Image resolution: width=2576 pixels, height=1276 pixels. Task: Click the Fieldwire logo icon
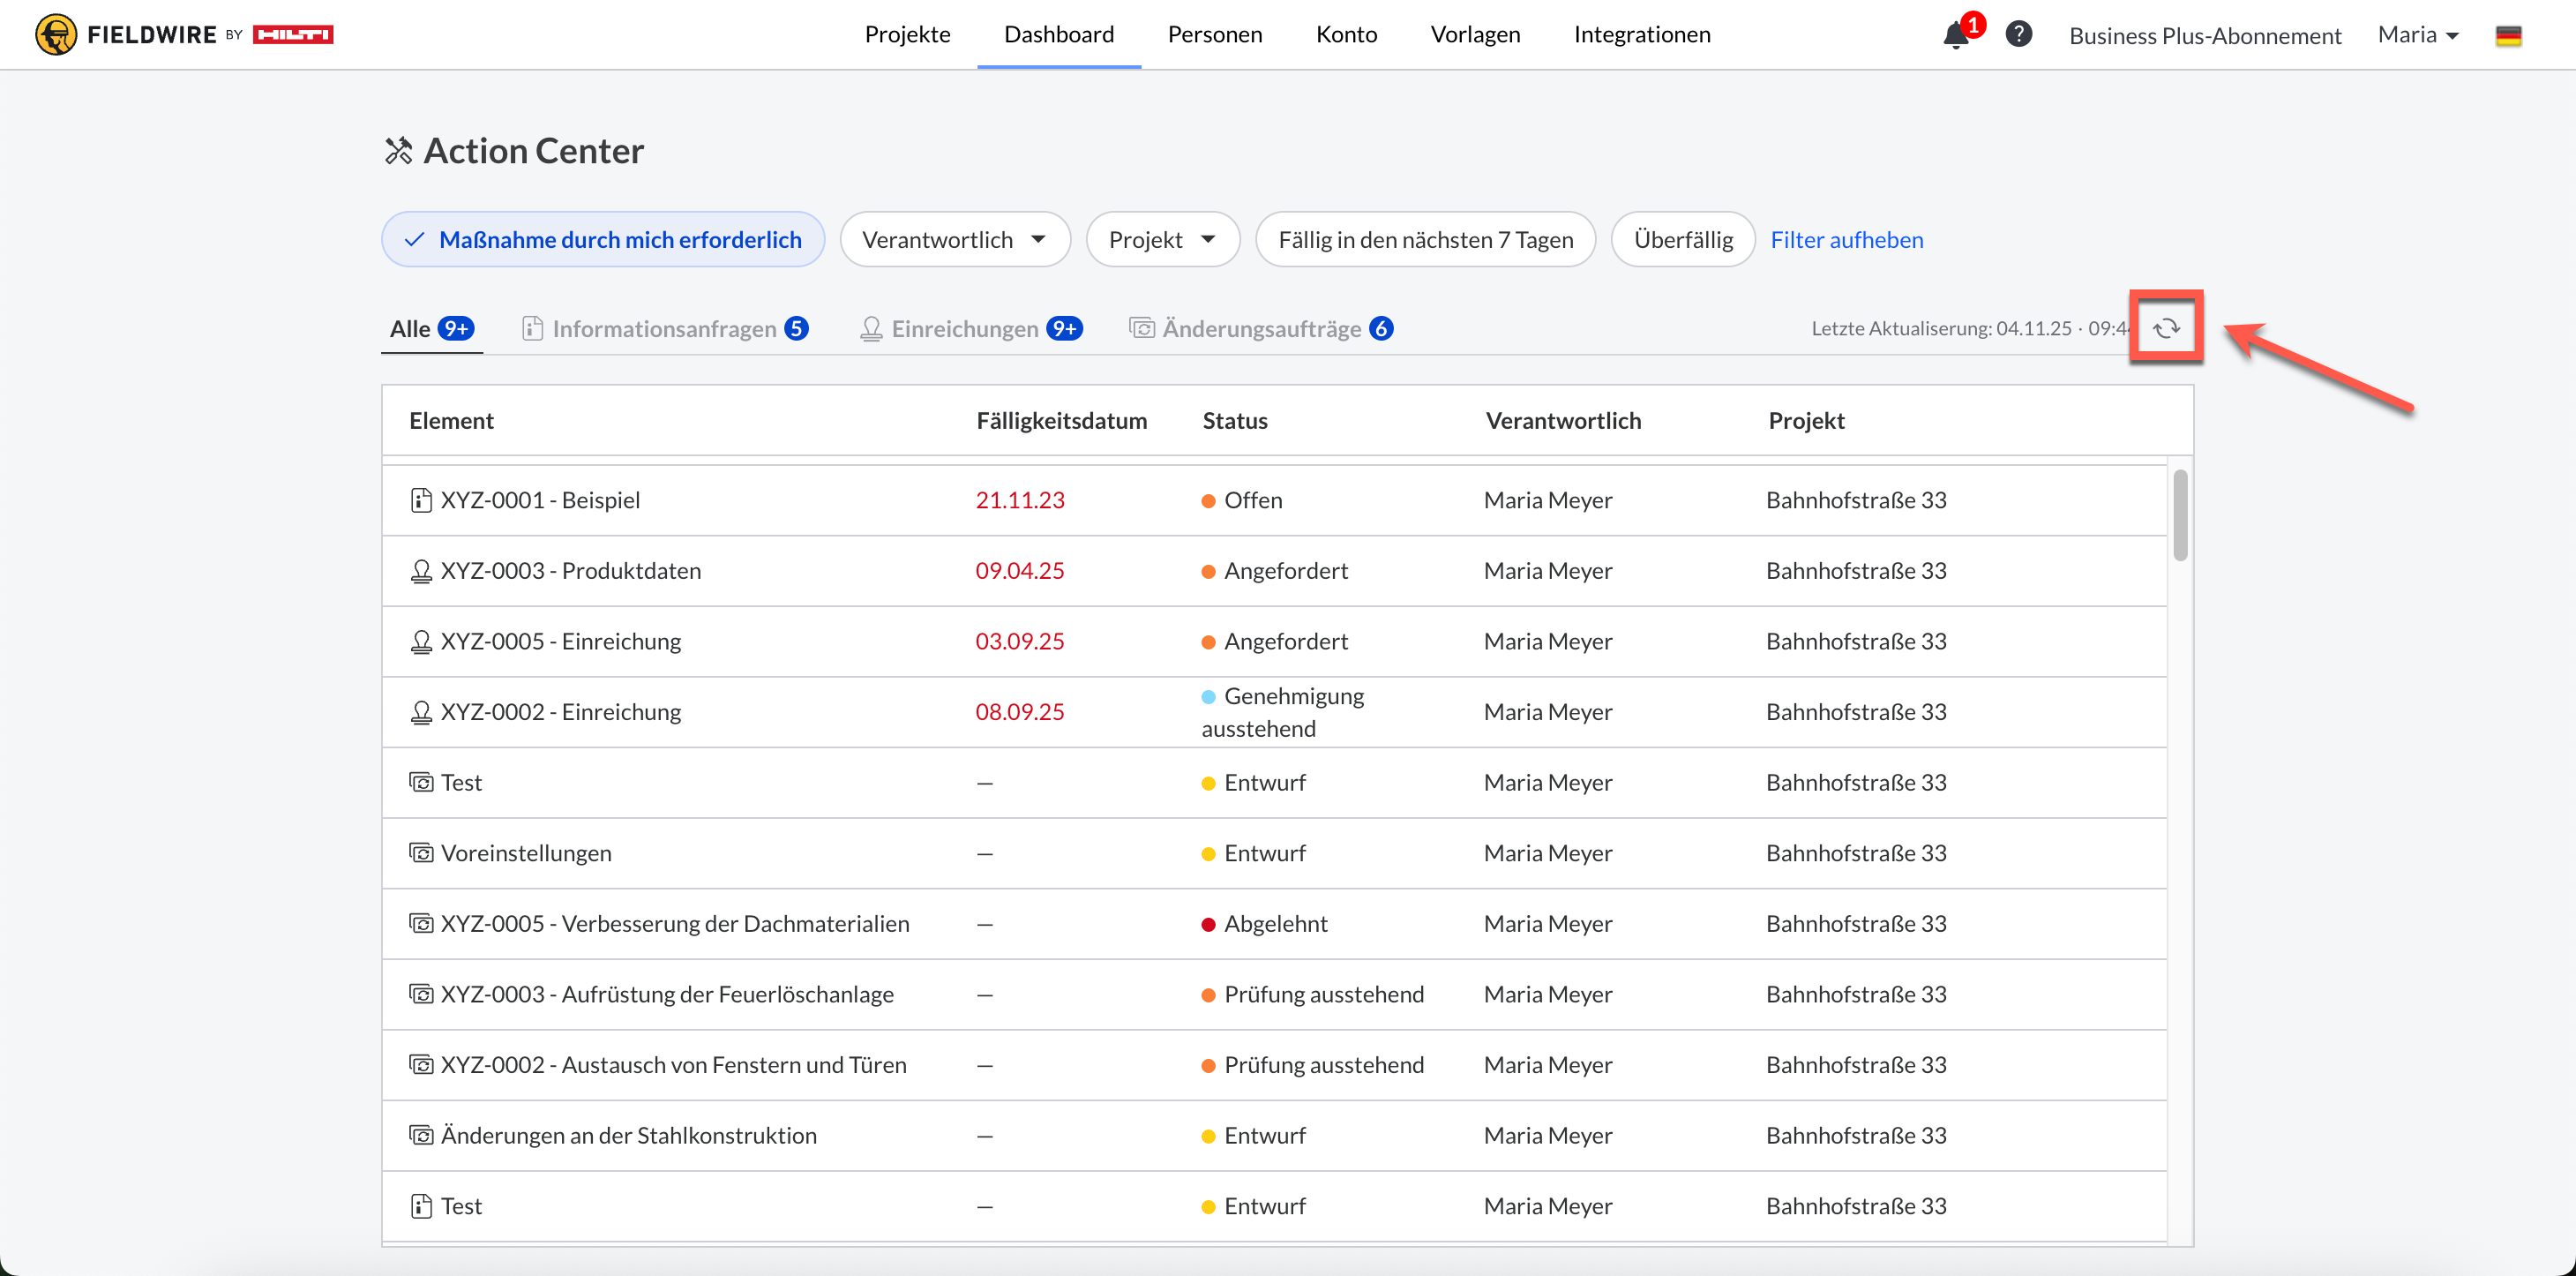[x=56, y=35]
